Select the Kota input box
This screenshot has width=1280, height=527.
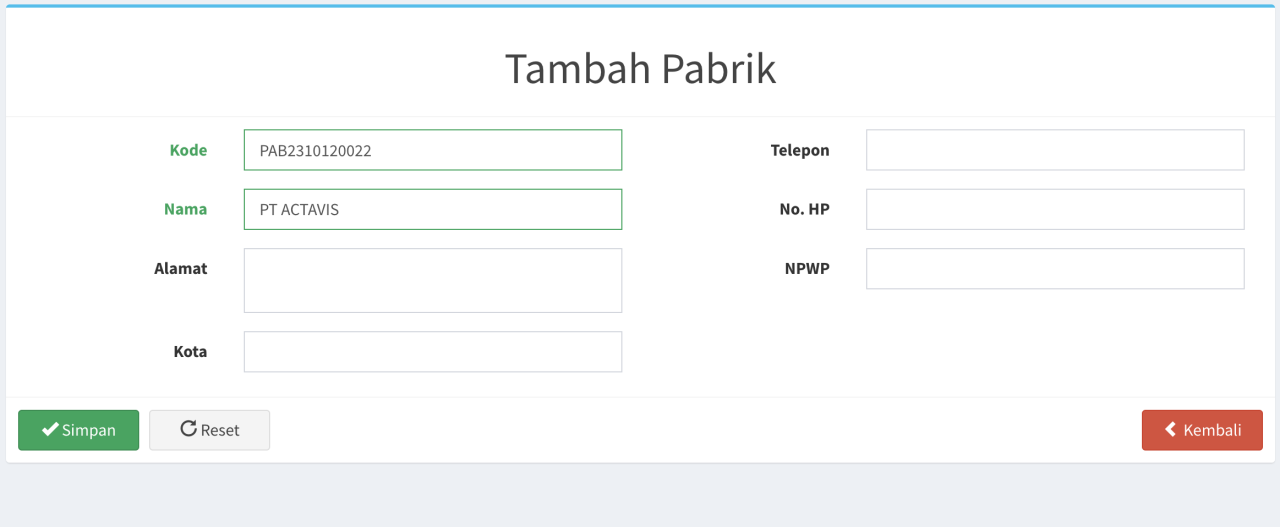[432, 352]
